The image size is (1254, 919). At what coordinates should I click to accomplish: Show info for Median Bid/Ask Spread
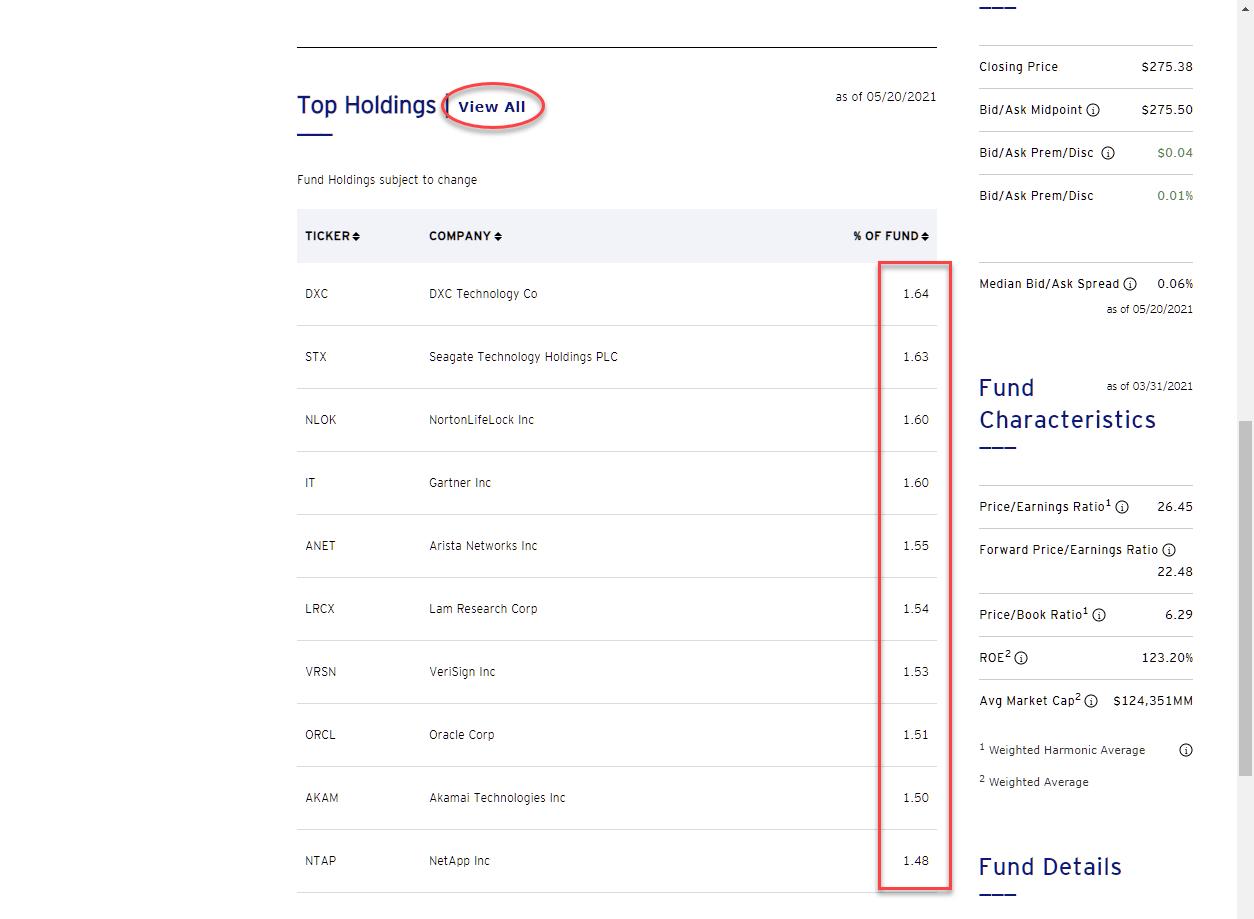pyautogui.click(x=1130, y=284)
